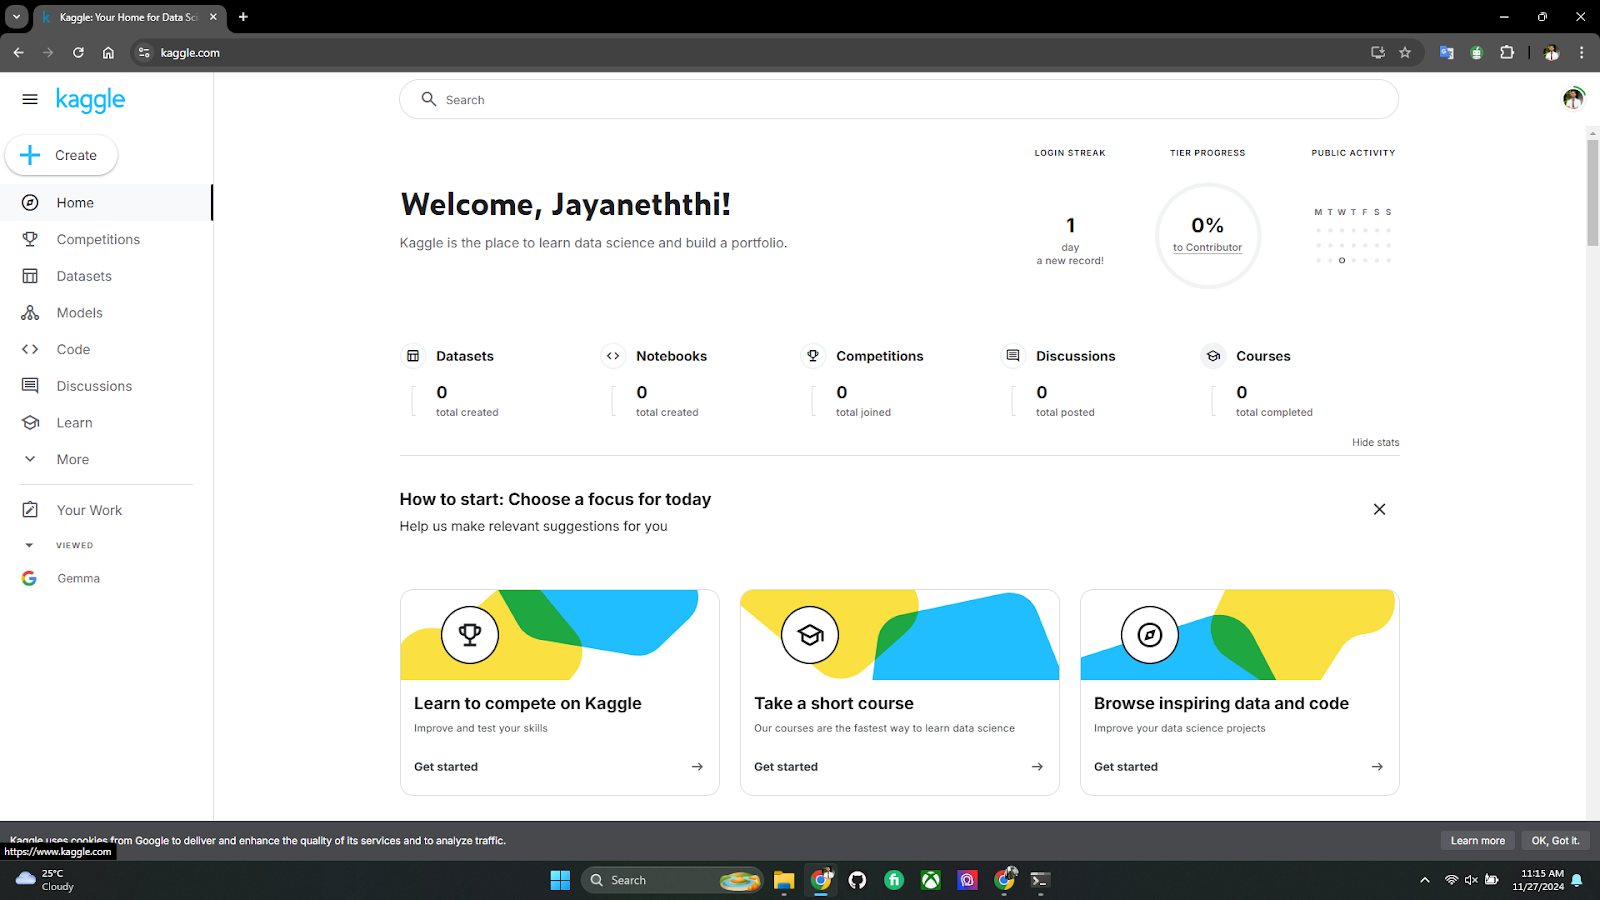
Task: Click the Discussions stats icon
Action: 1013,356
